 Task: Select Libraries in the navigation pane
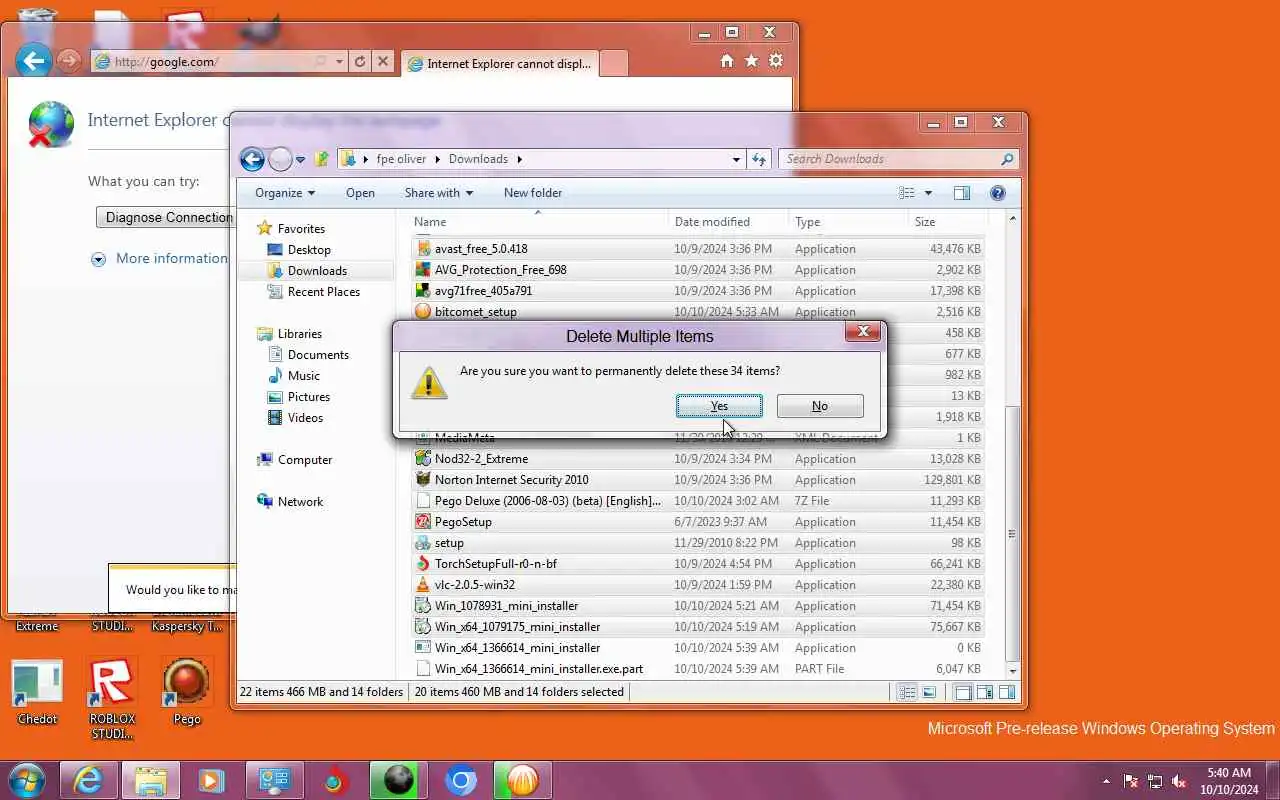click(x=300, y=334)
